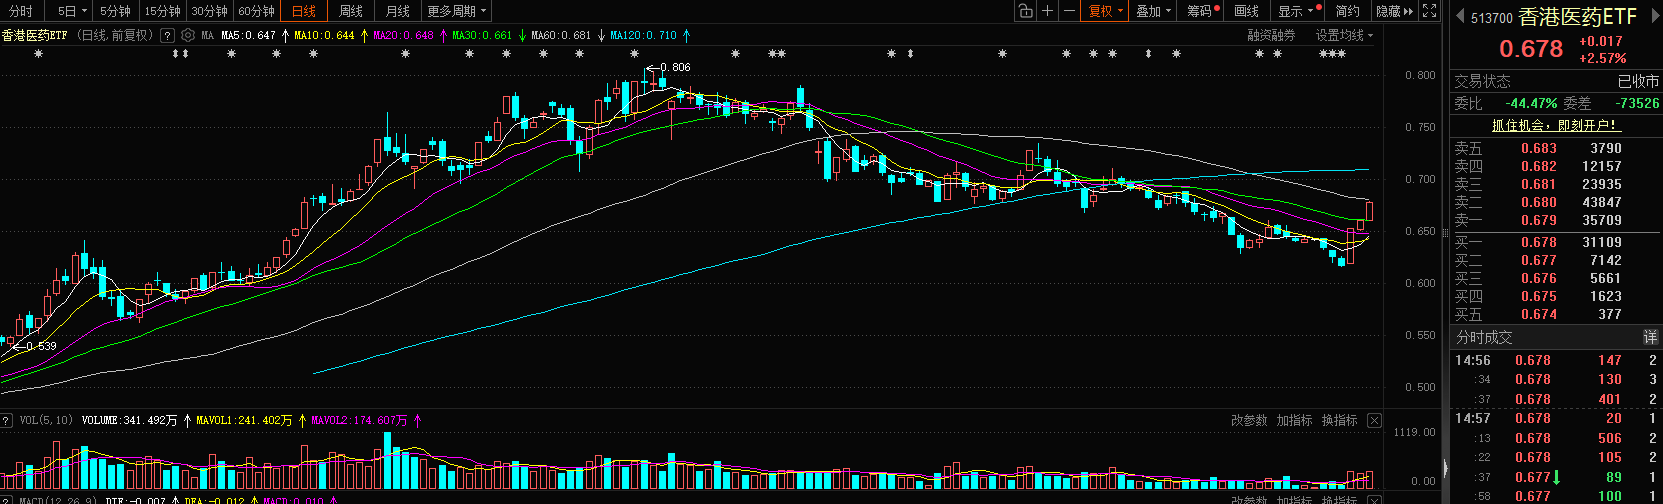This screenshot has width=1663, height=504.
Task: Click the lock icon in chart toolbar
Action: click(1025, 11)
